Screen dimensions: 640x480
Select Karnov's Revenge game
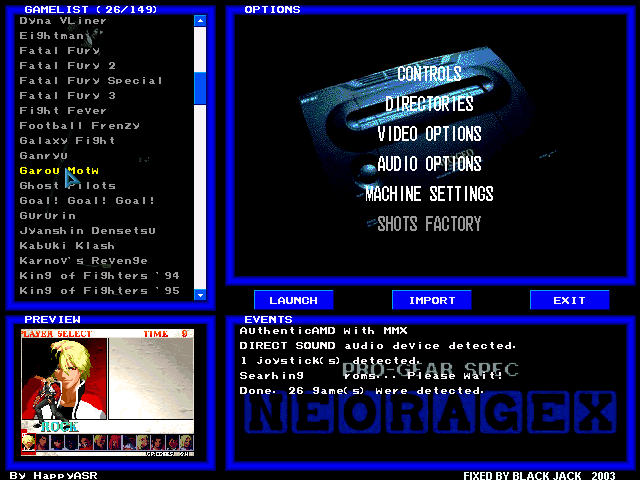[83, 260]
